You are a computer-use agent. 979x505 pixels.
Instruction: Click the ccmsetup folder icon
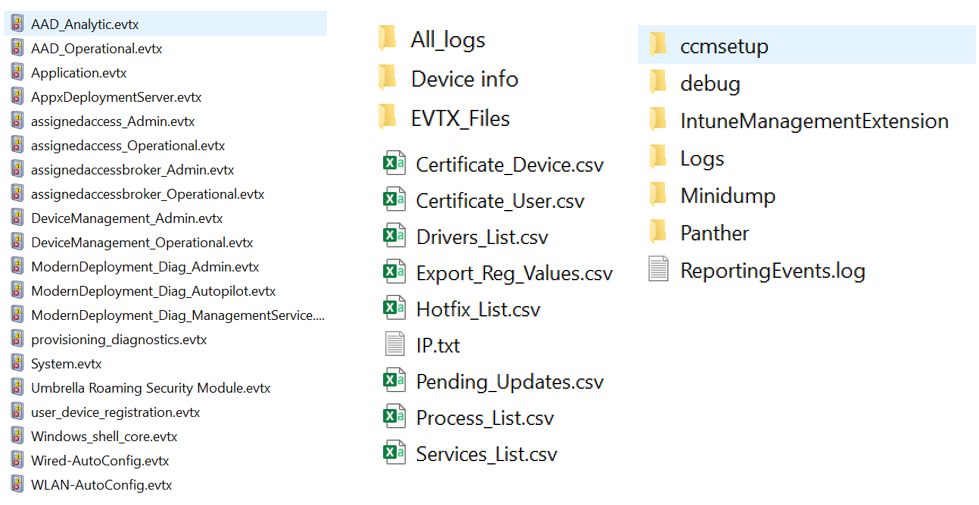tap(657, 44)
